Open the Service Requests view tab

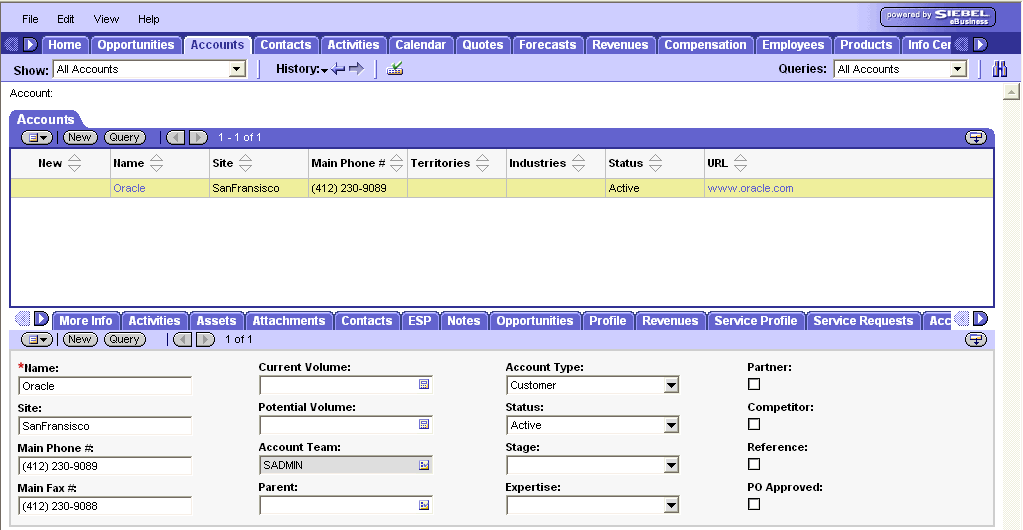point(863,321)
